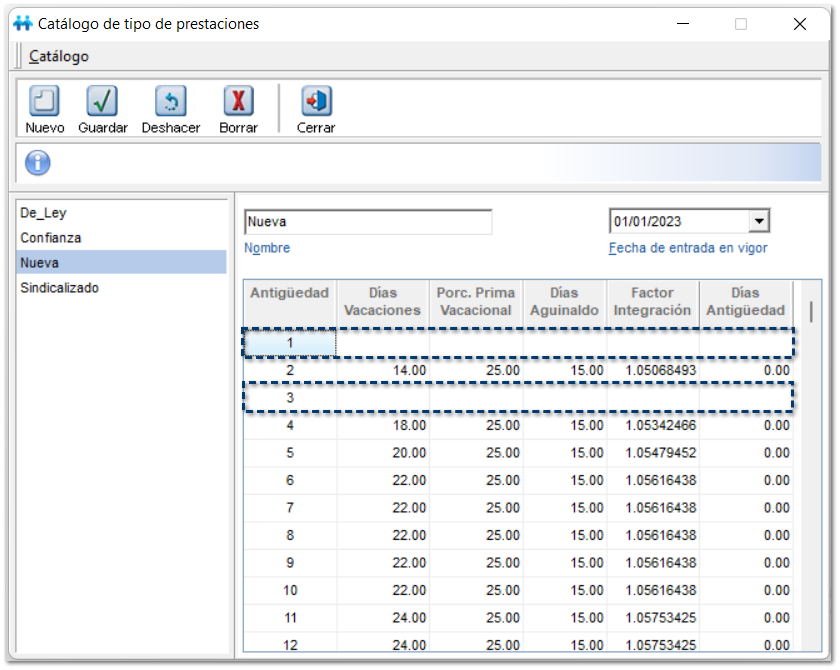Click the Factor Integración column header

[652, 302]
